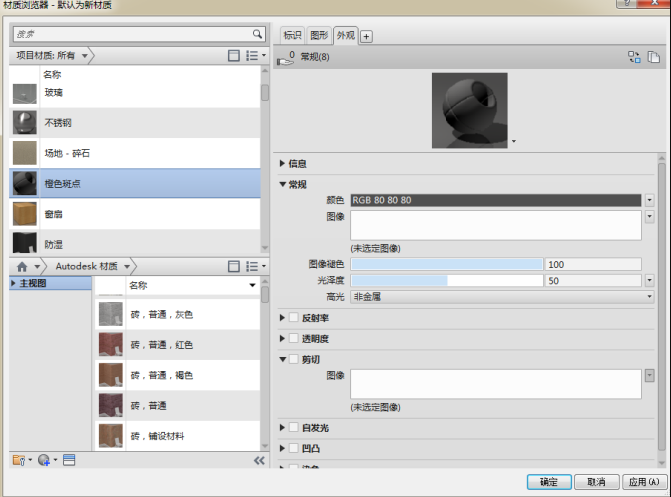Toggle Autodesk library panel view icon
The image size is (671, 497).
pos(234,267)
